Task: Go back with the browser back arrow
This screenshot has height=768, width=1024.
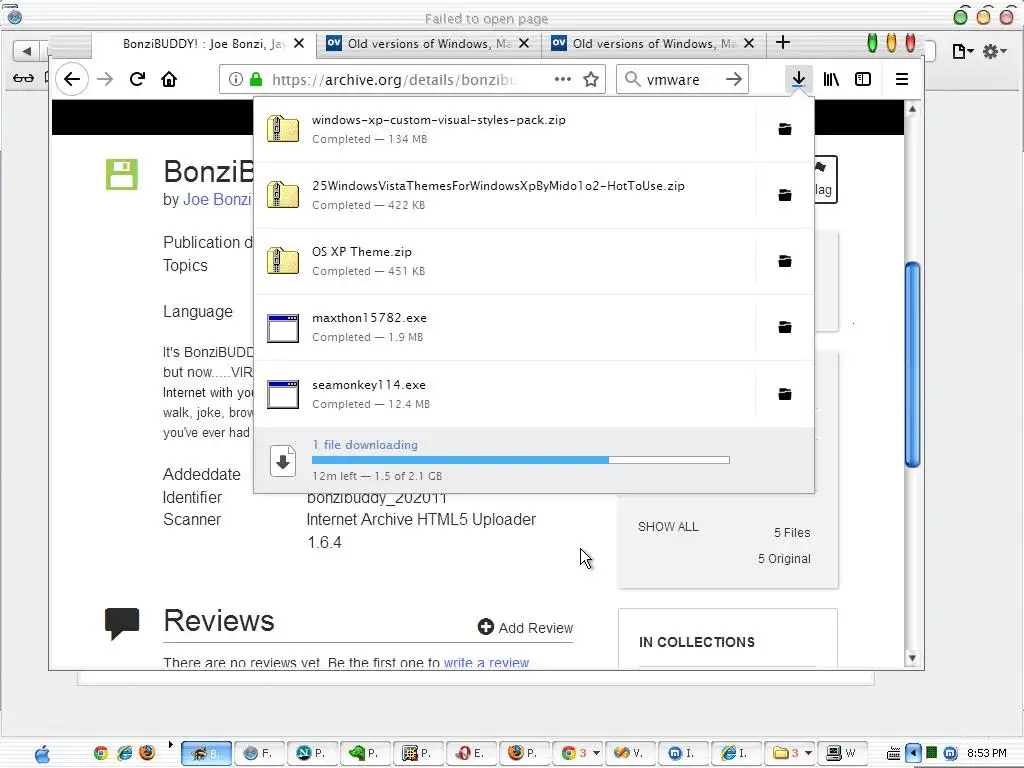Action: 72,80
